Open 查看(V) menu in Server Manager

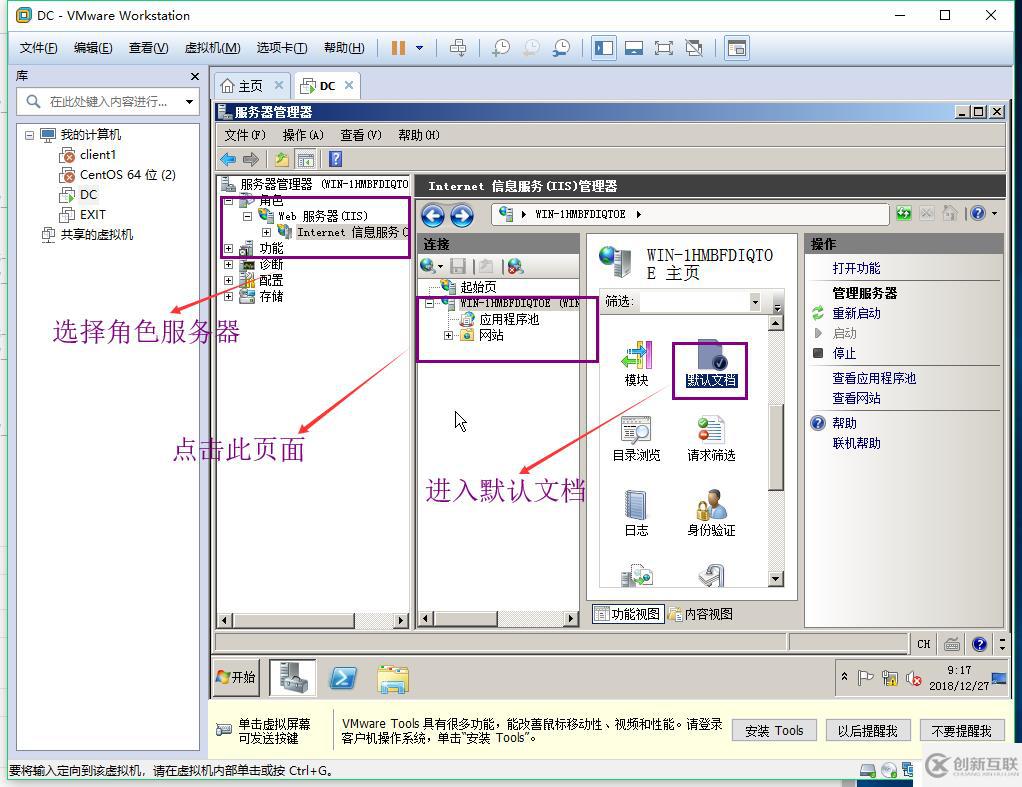[x=360, y=135]
